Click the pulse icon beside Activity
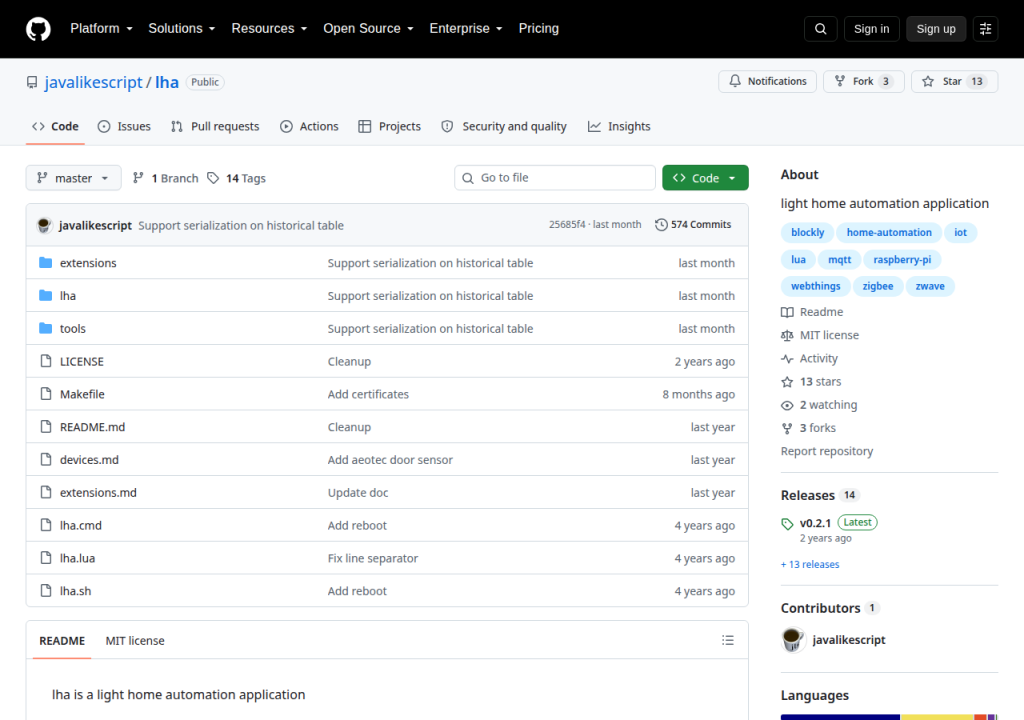 coord(787,359)
